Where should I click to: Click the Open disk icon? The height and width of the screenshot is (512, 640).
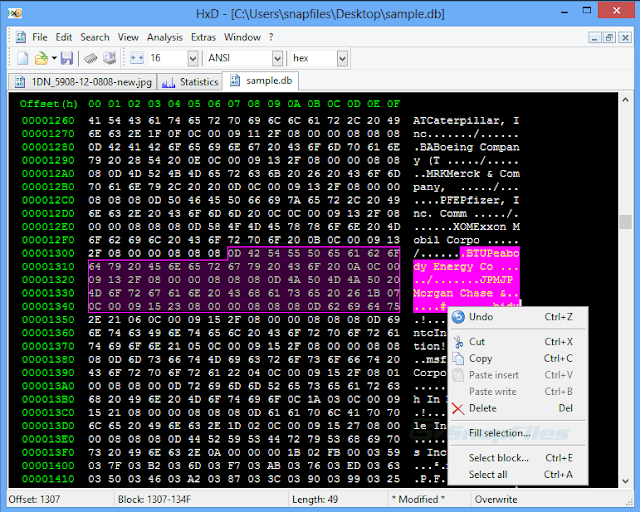click(x=109, y=58)
